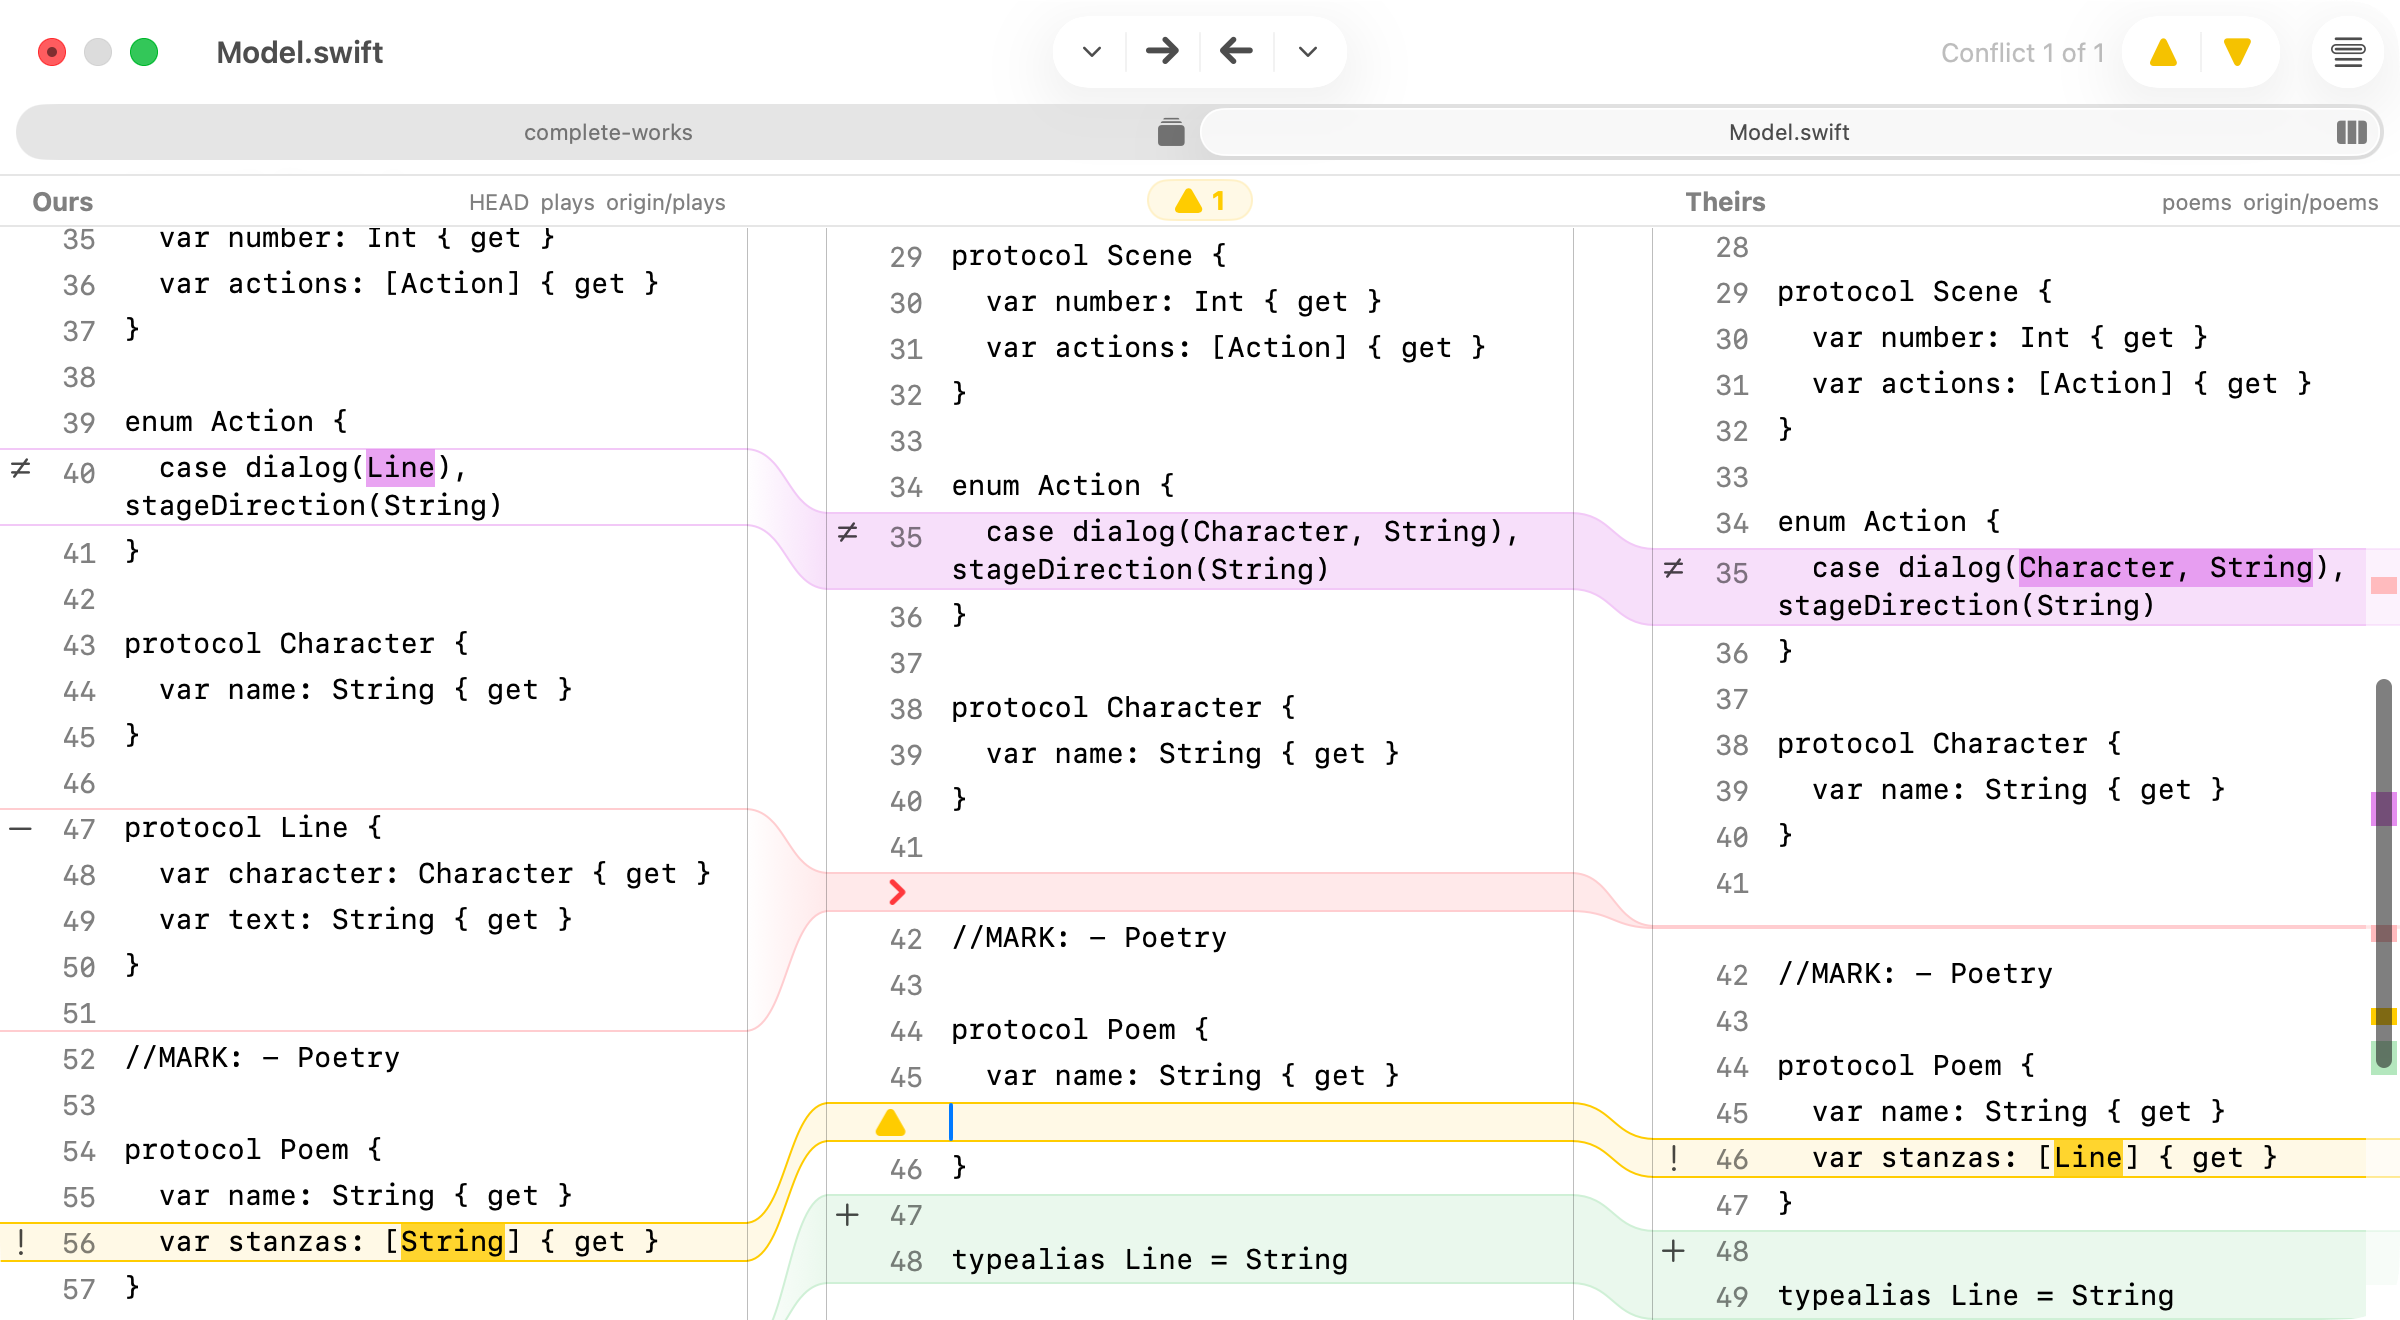The height and width of the screenshot is (1320, 2400).
Task: Click the repository bucket icon in the path bar
Action: click(x=1171, y=132)
